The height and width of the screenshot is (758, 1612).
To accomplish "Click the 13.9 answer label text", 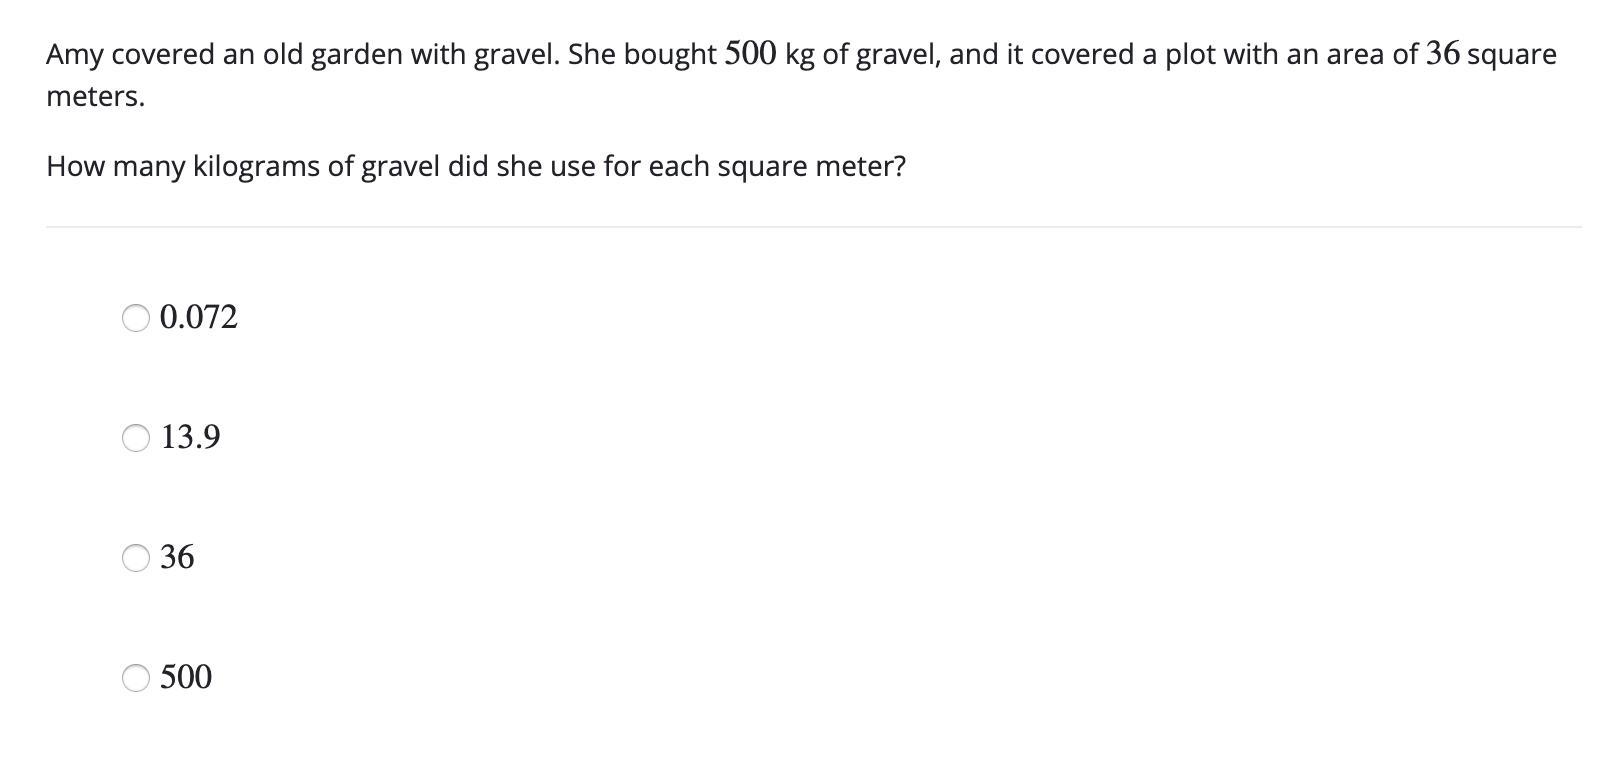I will click(191, 437).
